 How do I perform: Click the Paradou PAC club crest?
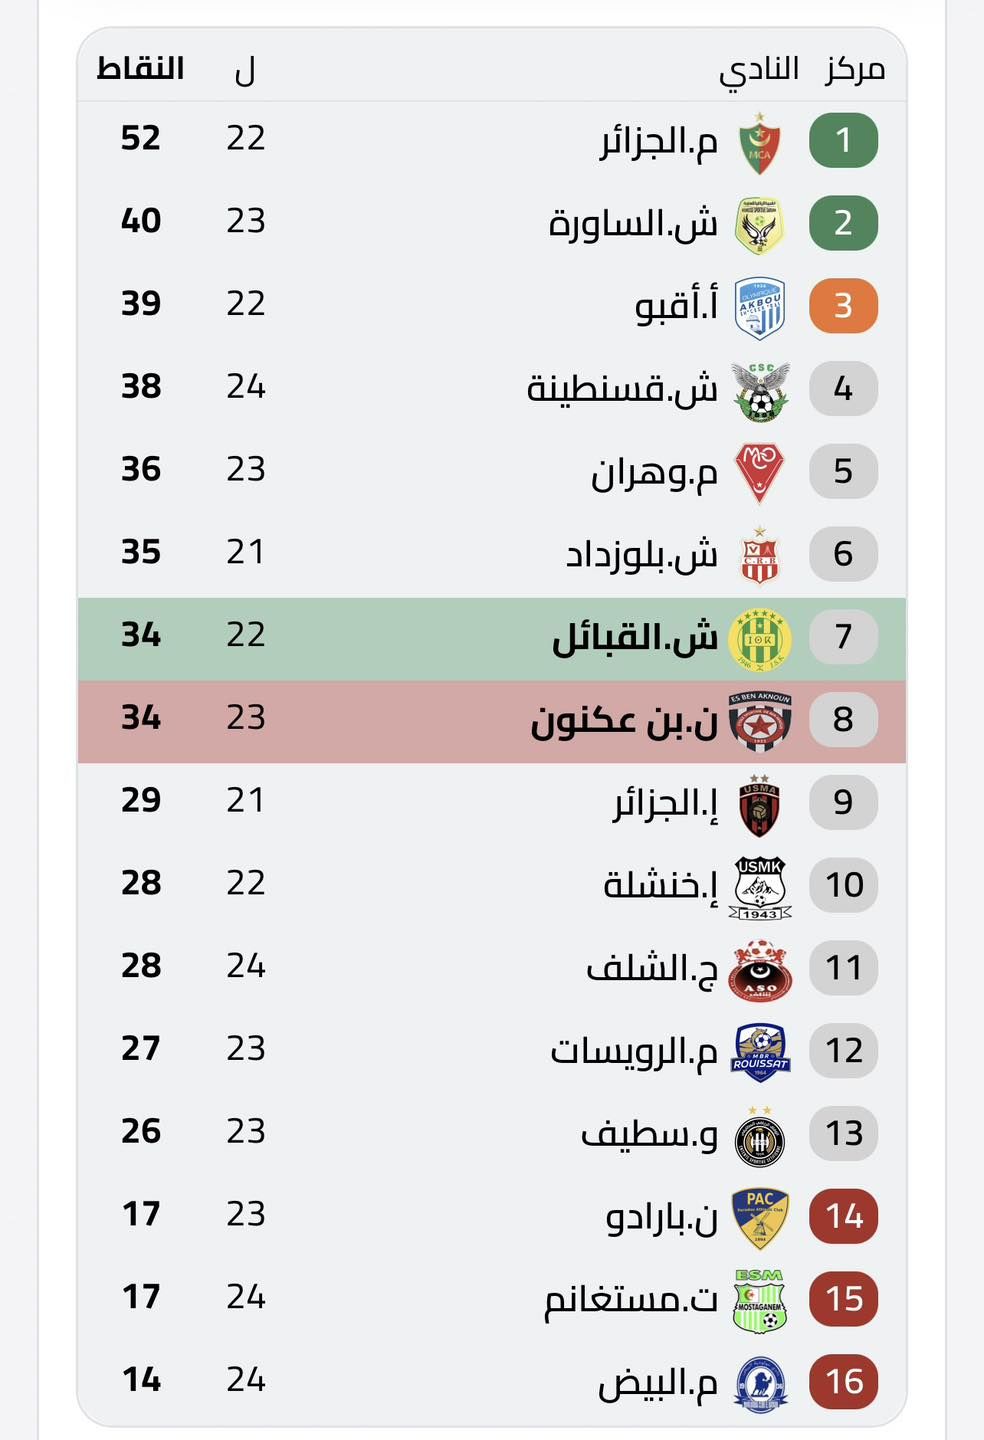coord(759,1217)
